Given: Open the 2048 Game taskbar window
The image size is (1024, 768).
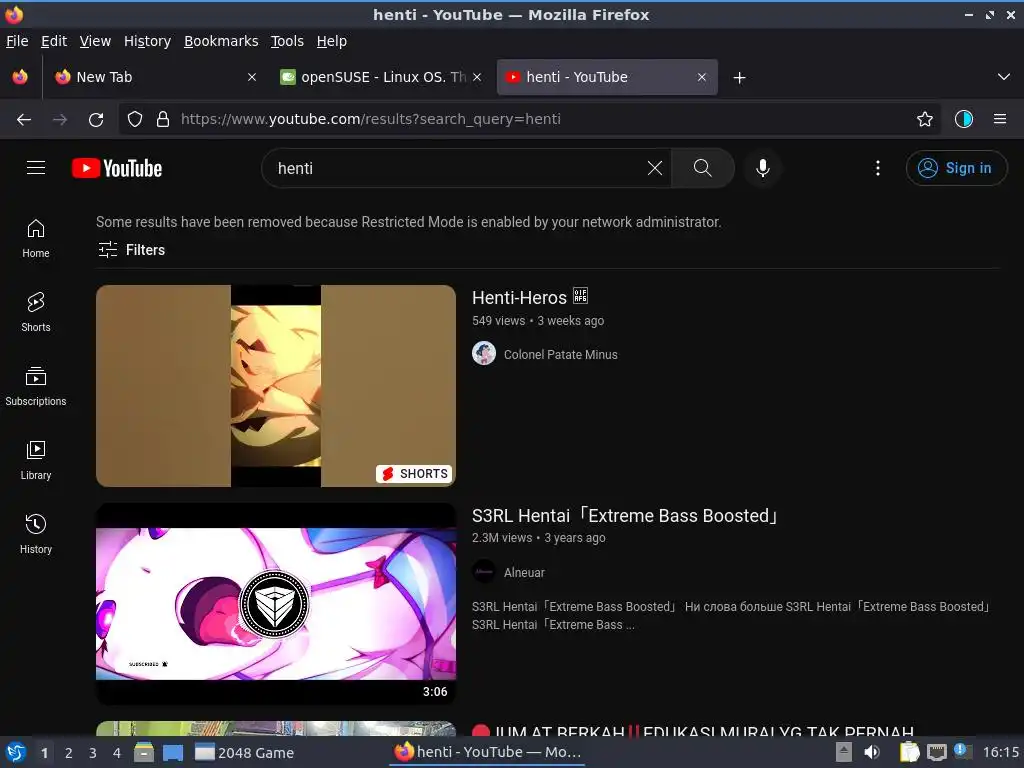Looking at the screenshot, I should pyautogui.click(x=245, y=753).
